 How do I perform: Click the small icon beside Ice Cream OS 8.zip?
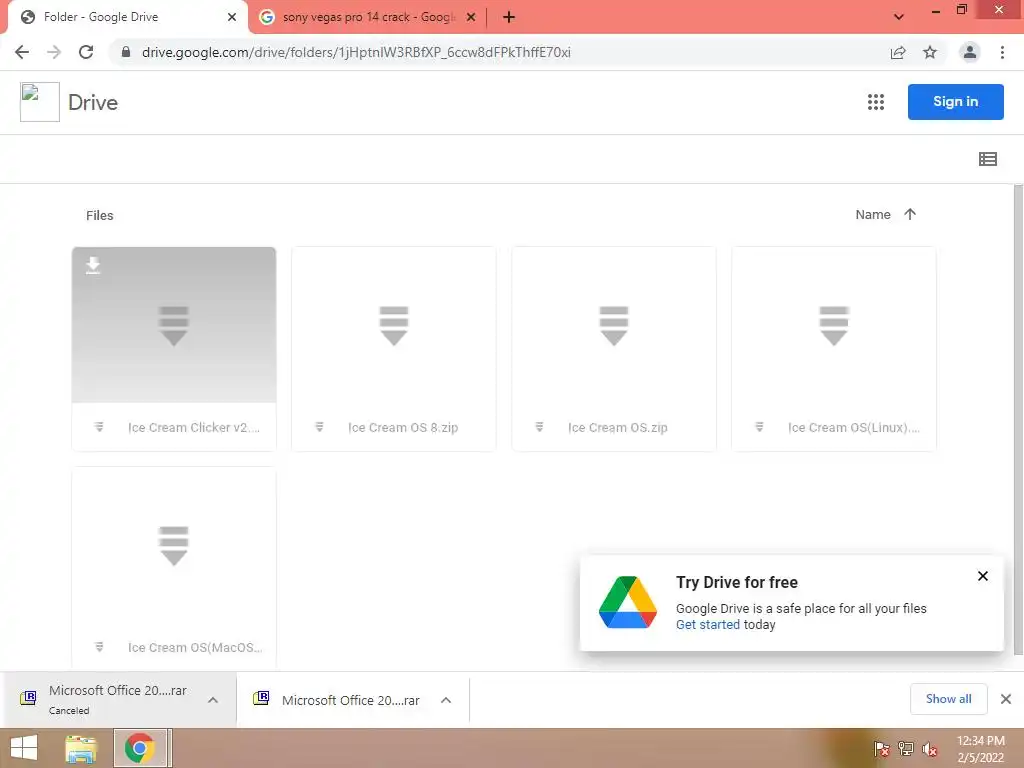click(x=319, y=427)
